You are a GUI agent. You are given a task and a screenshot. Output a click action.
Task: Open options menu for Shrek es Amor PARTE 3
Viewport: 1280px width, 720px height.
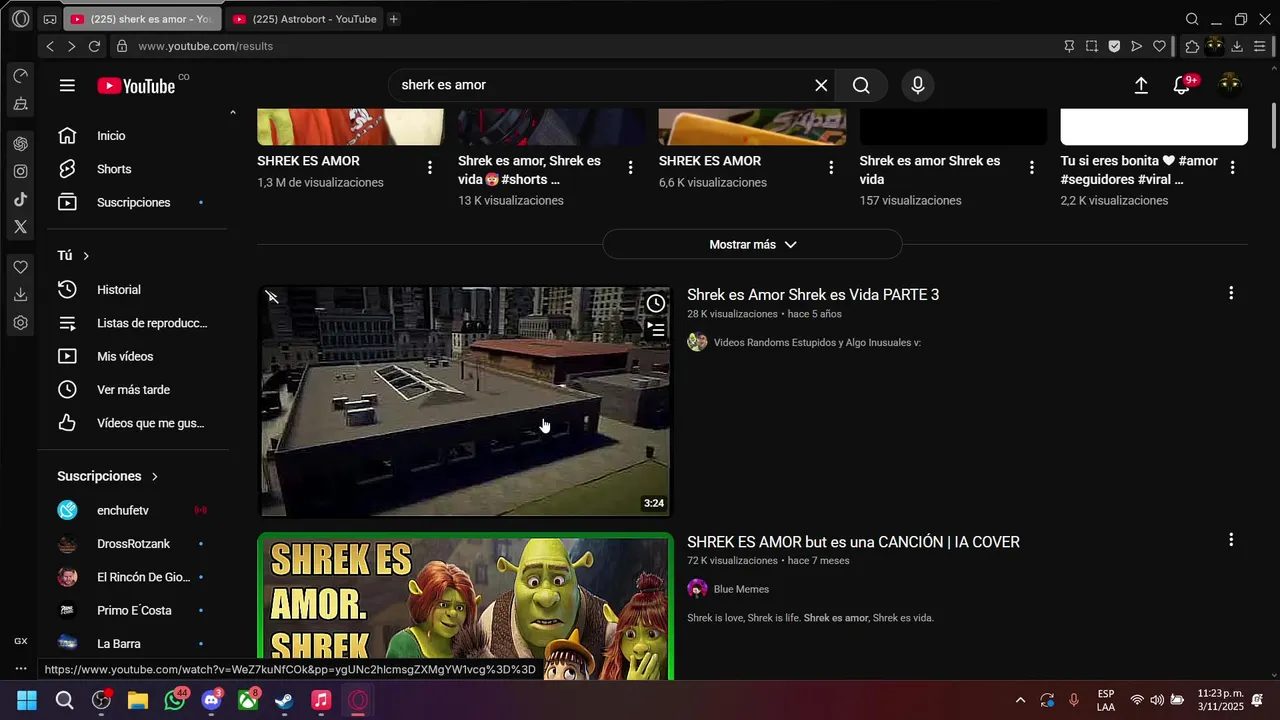click(1231, 293)
